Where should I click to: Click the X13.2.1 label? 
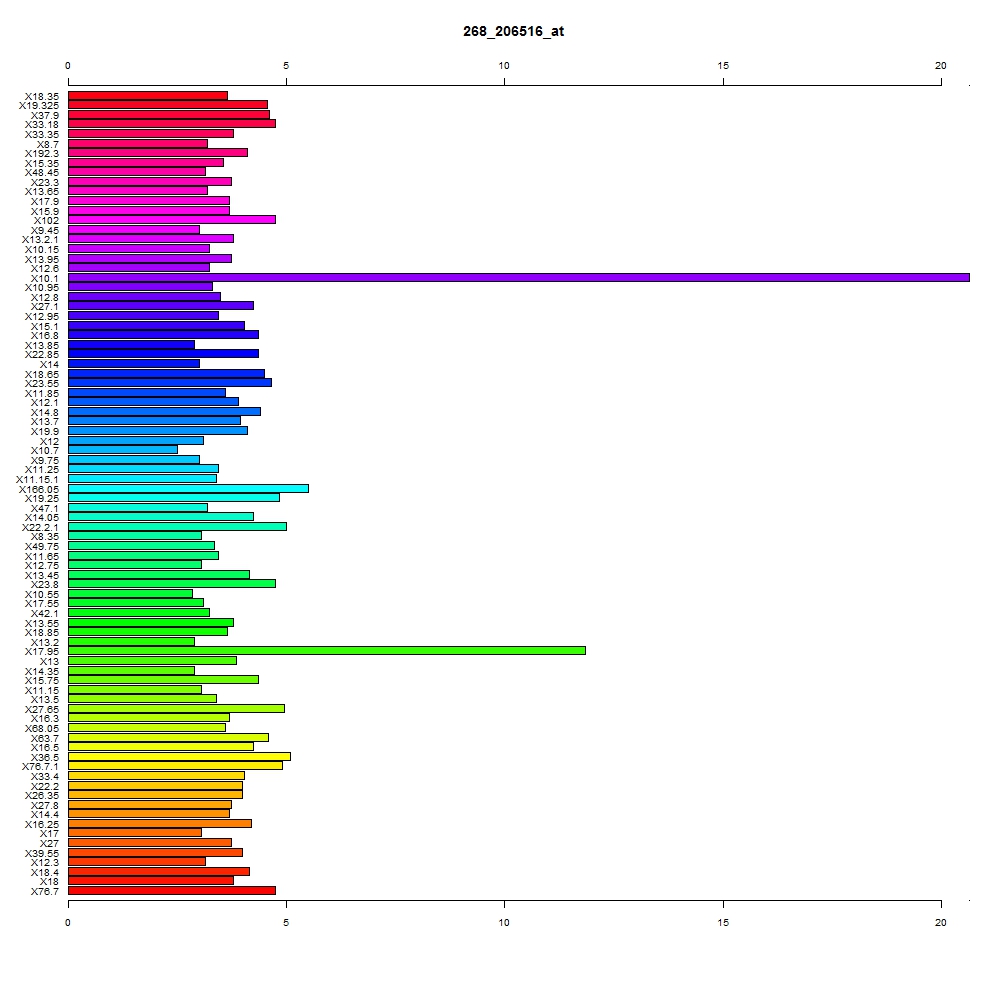pyautogui.click(x=40, y=240)
